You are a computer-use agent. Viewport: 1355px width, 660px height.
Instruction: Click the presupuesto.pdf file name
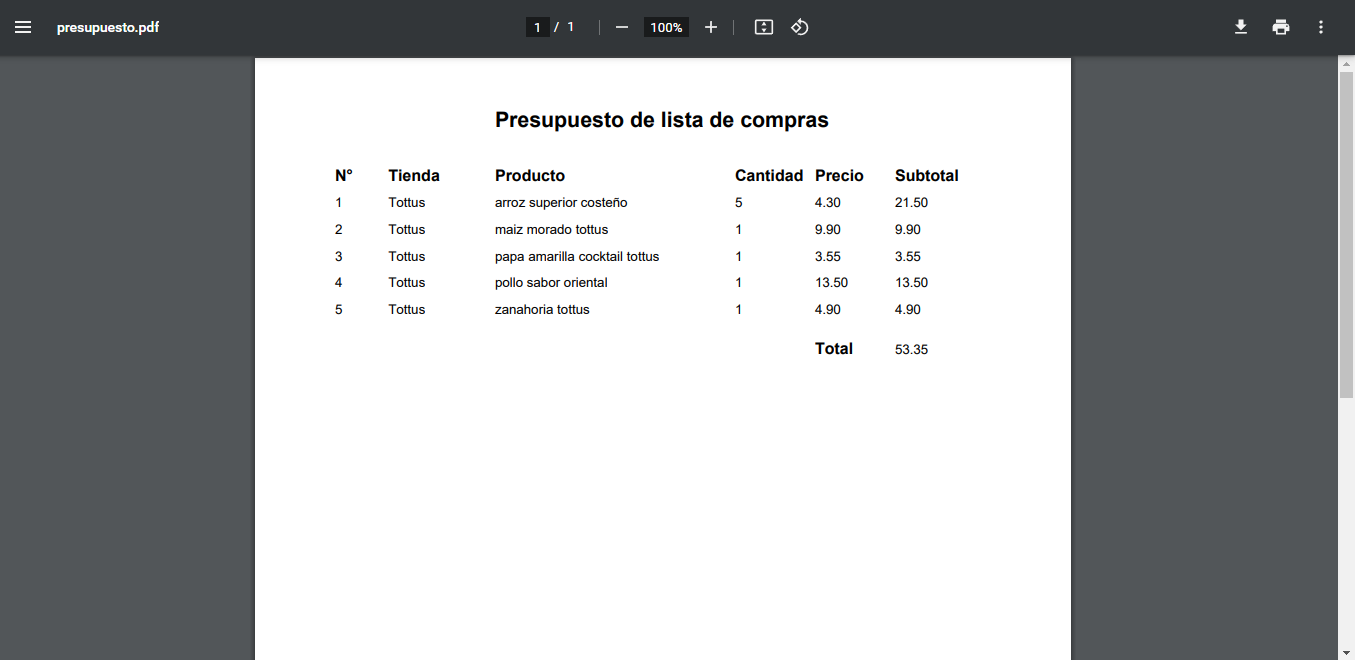tap(108, 27)
